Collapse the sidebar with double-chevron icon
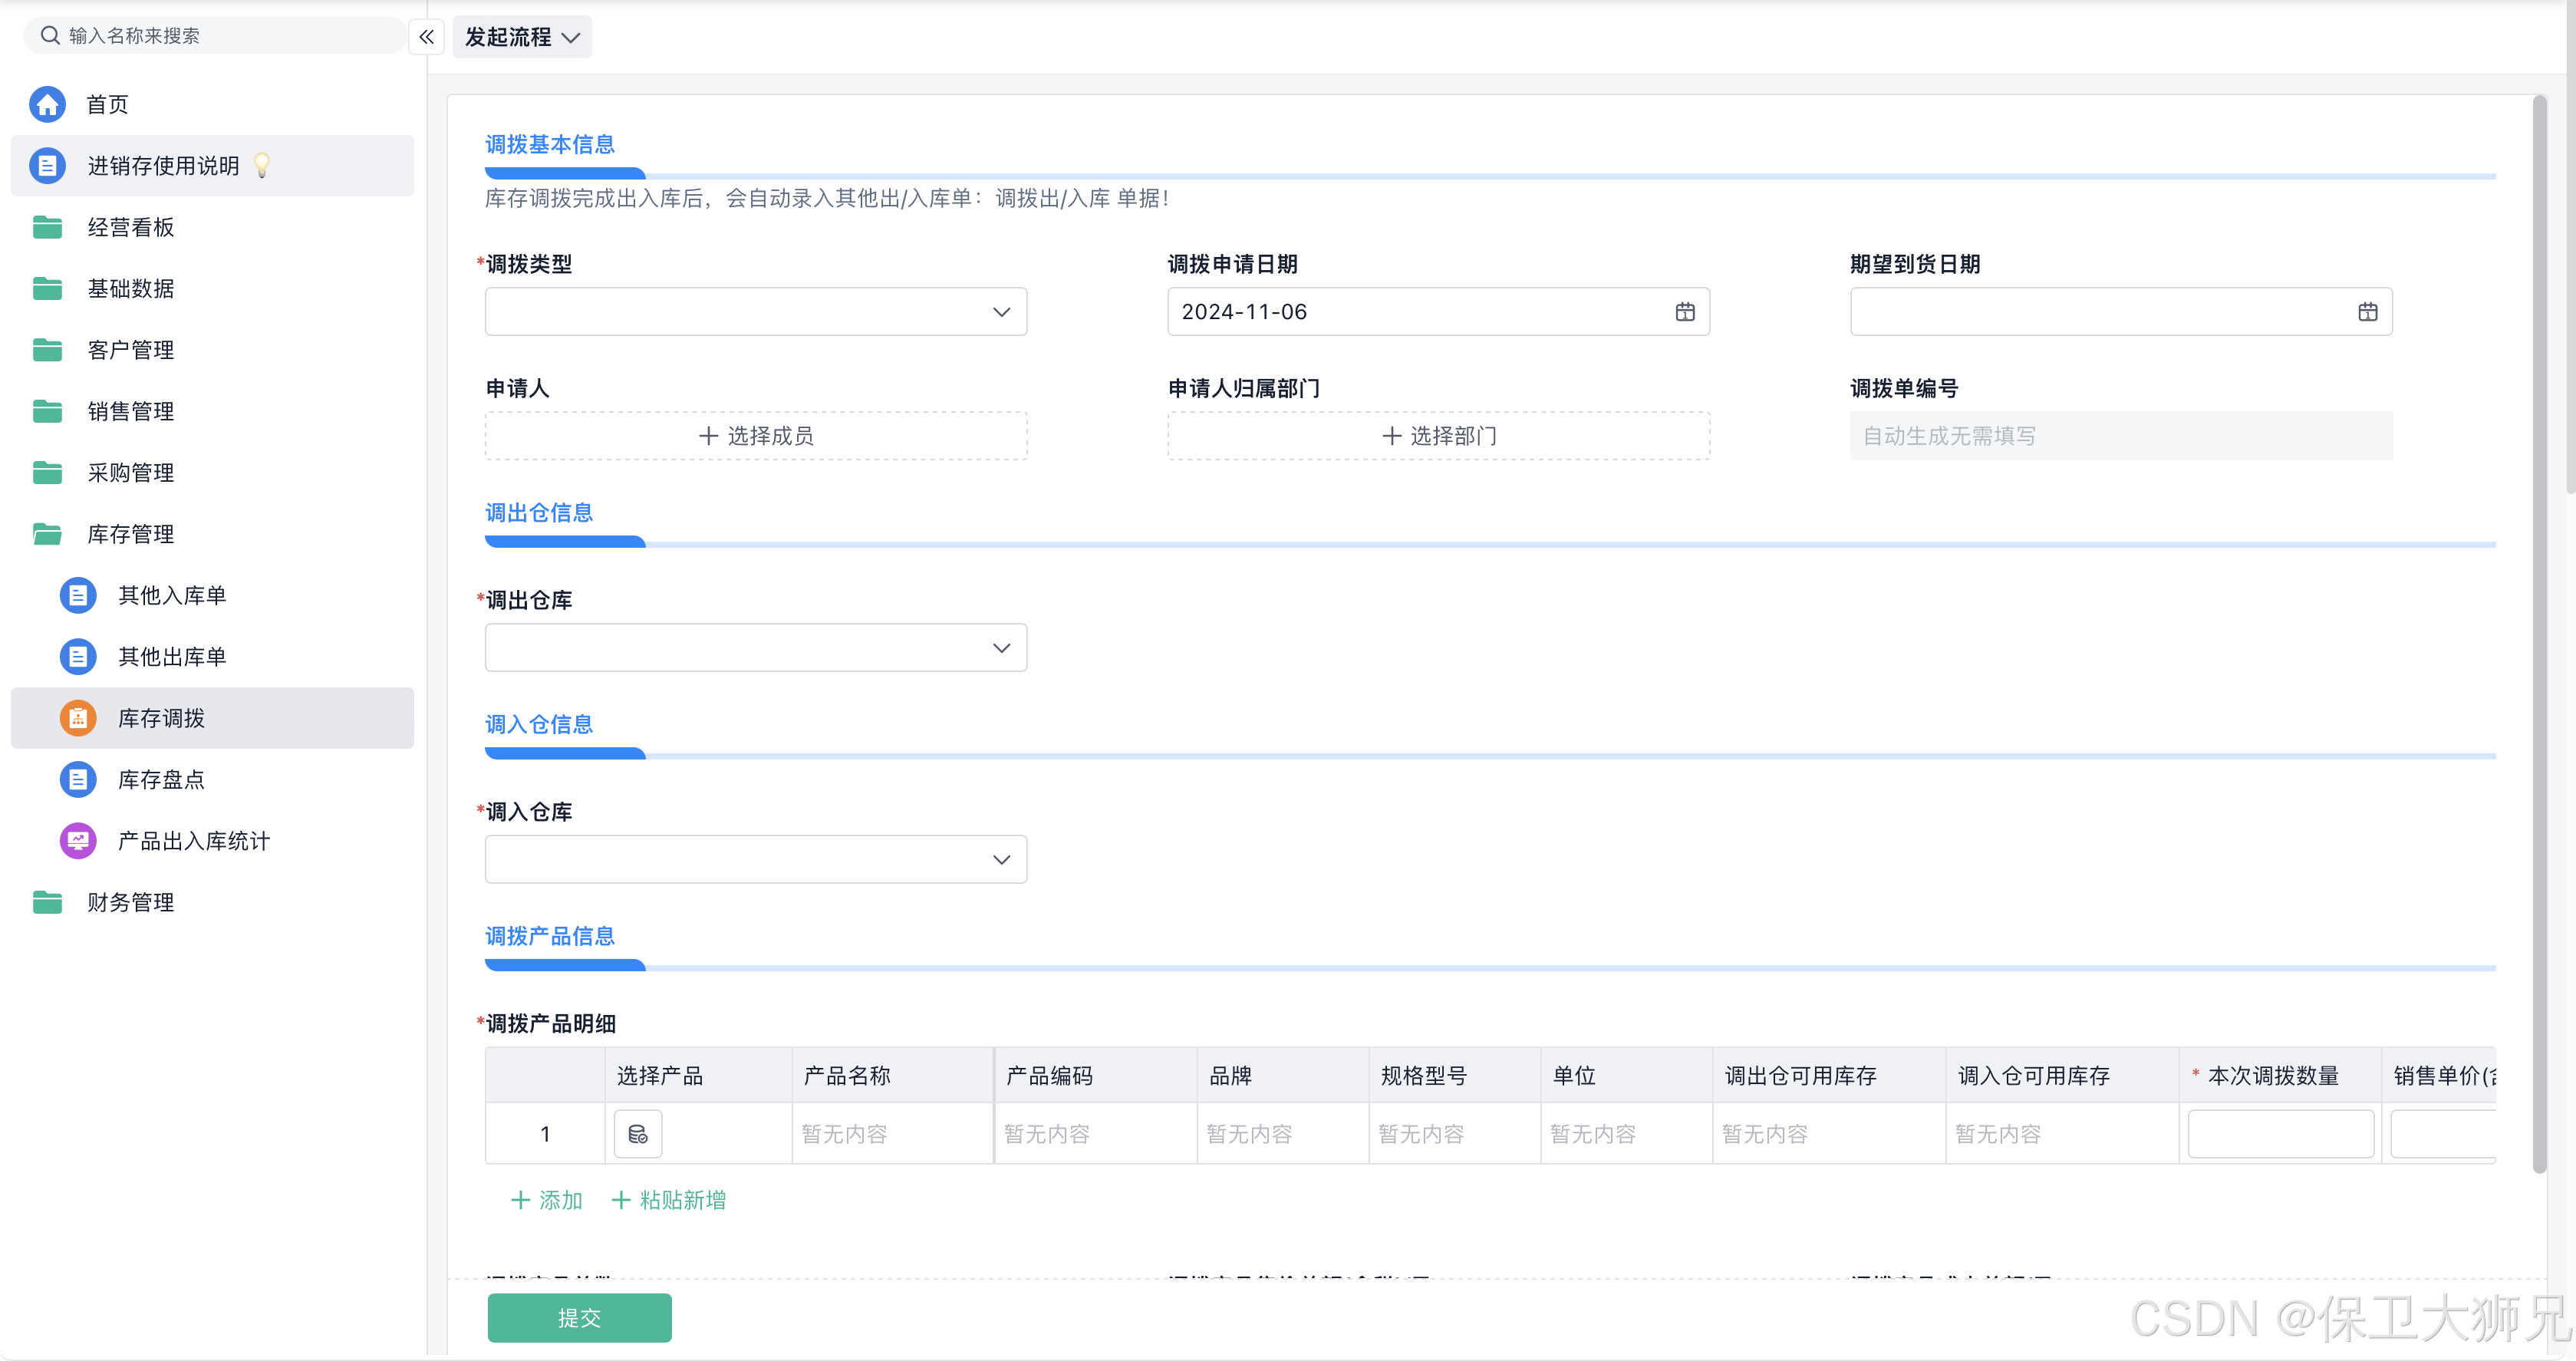Viewport: 2576px width, 1361px height. click(426, 37)
